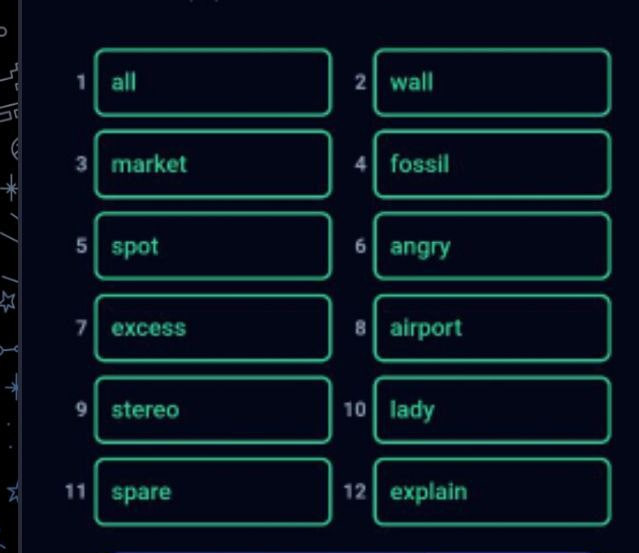Click the number 10 label beside 'lady'
Image resolution: width=639 pixels, height=553 pixels.
click(x=356, y=410)
